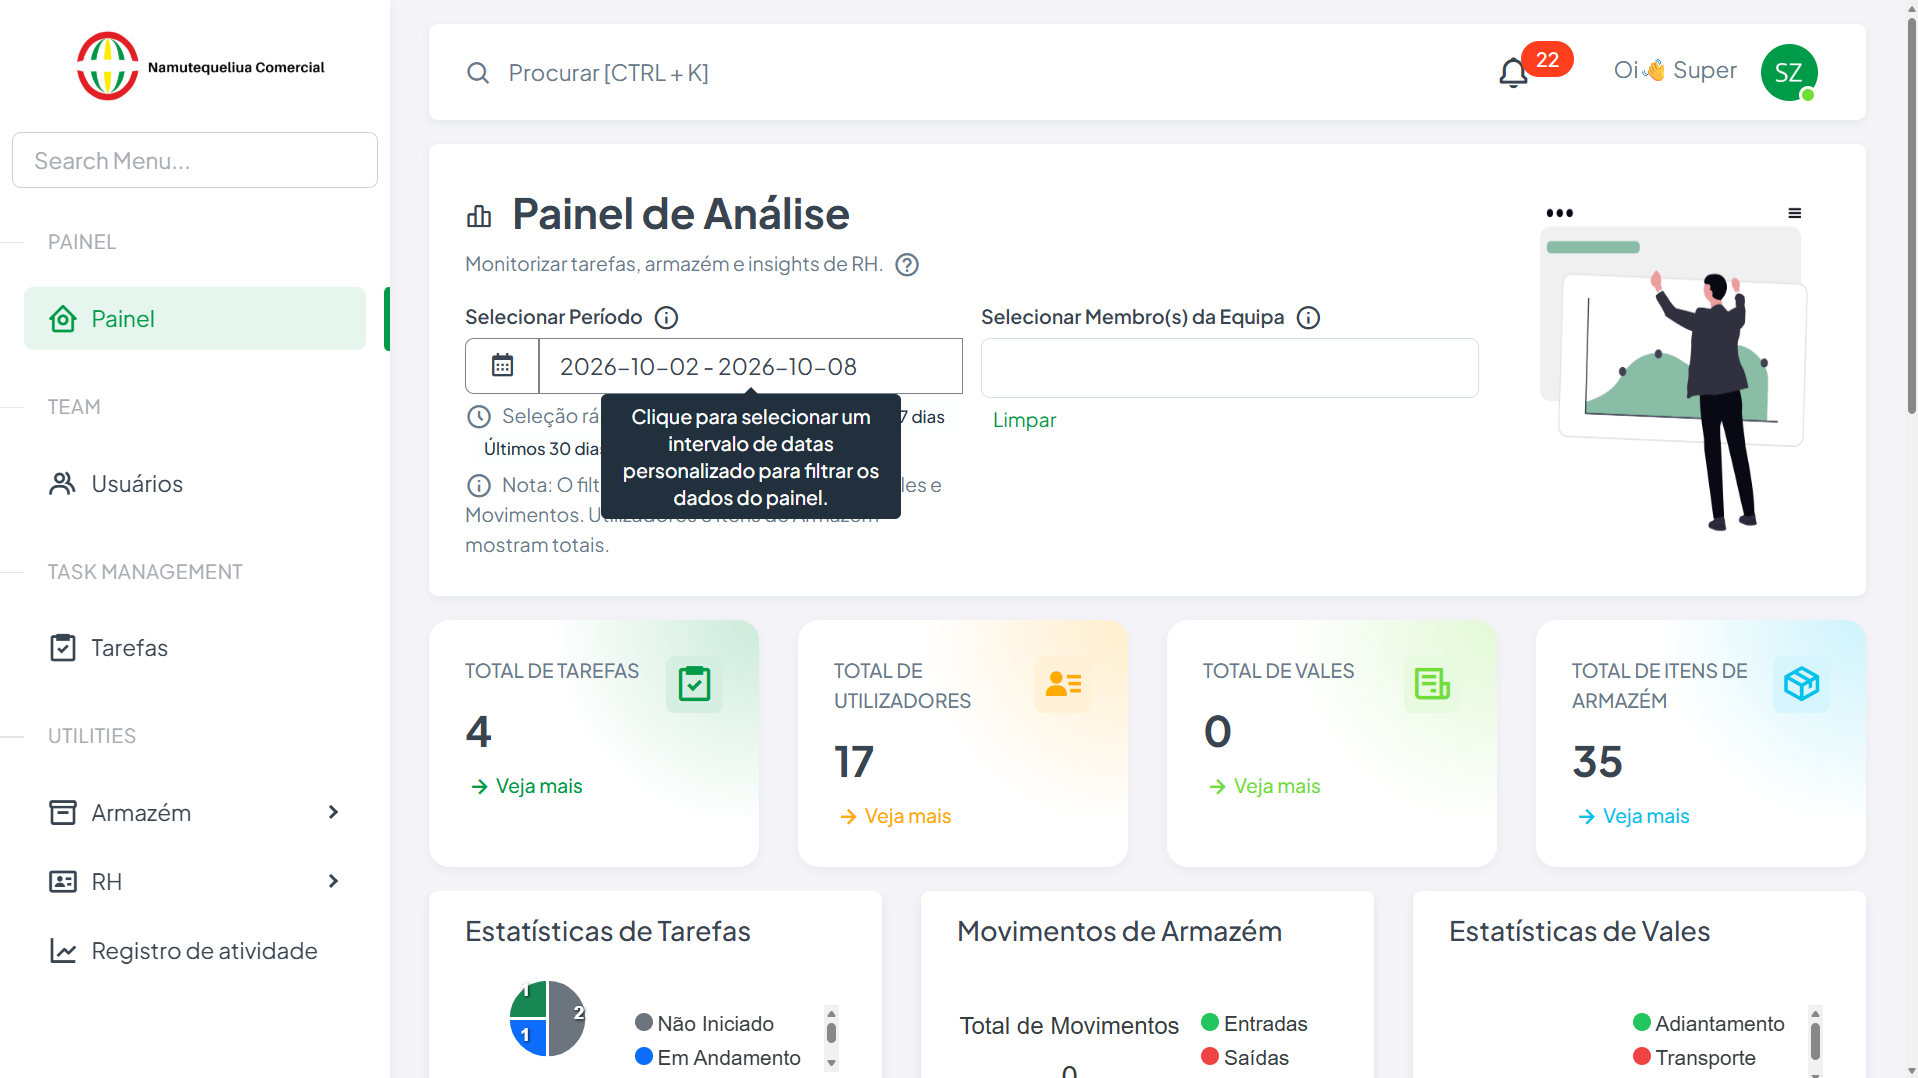The width and height of the screenshot is (1918, 1078).
Task: Click info icon next to Selecionar Período
Action: tap(666, 318)
